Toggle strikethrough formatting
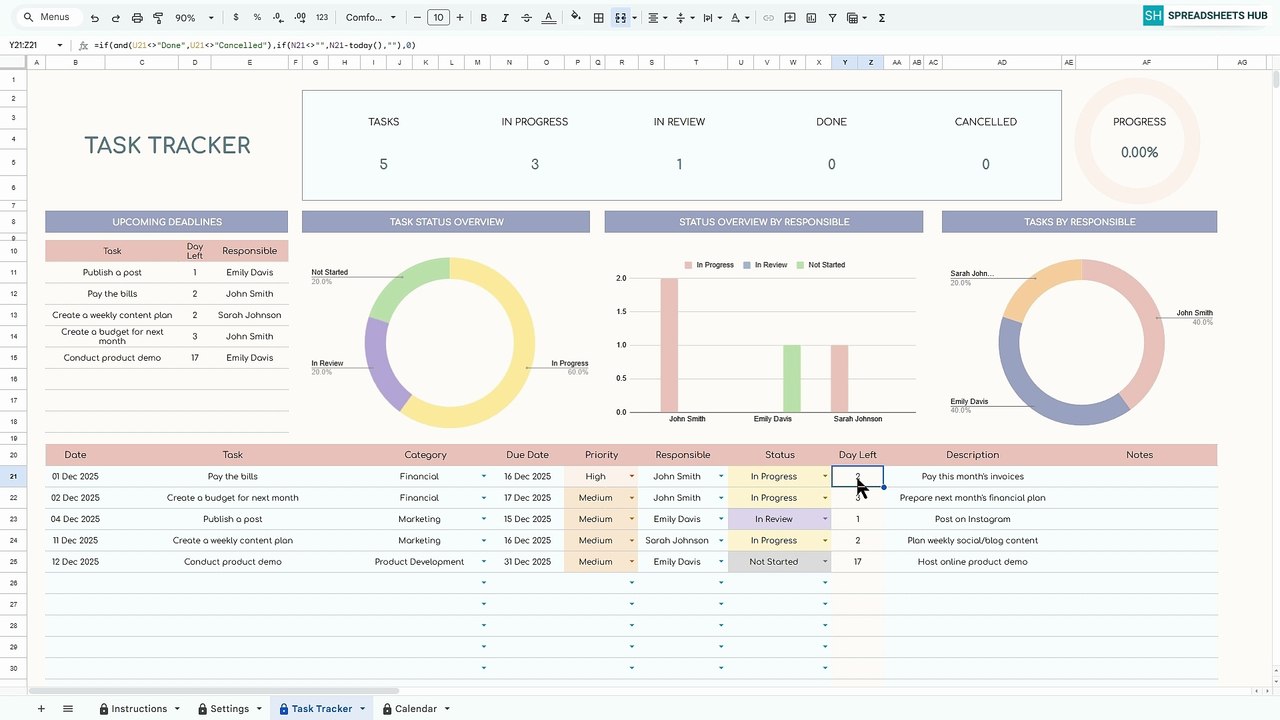 [527, 18]
